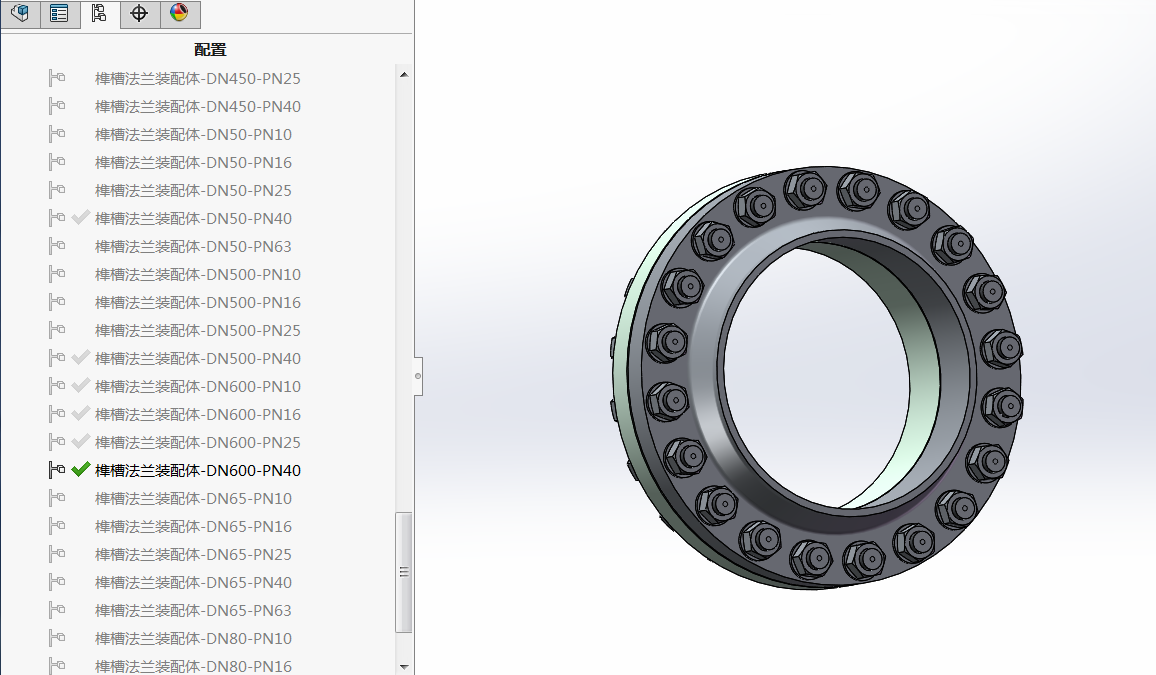Screen dimensions: 1156x675
Task: Click the configuration icon of DN500-PN25
Action: click(57, 330)
